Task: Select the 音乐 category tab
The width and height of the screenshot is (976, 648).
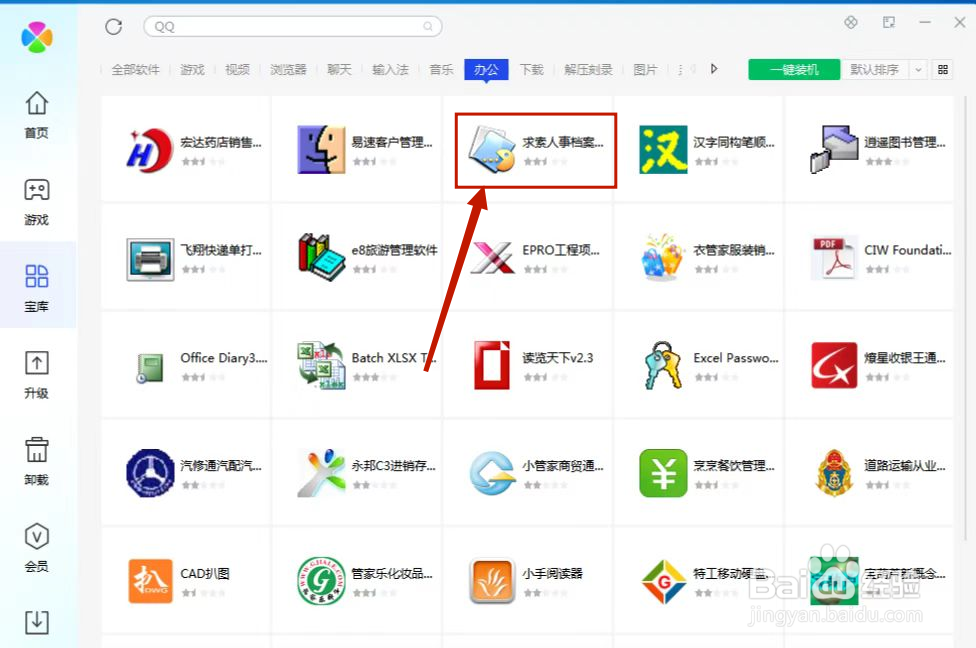Action: tap(441, 69)
